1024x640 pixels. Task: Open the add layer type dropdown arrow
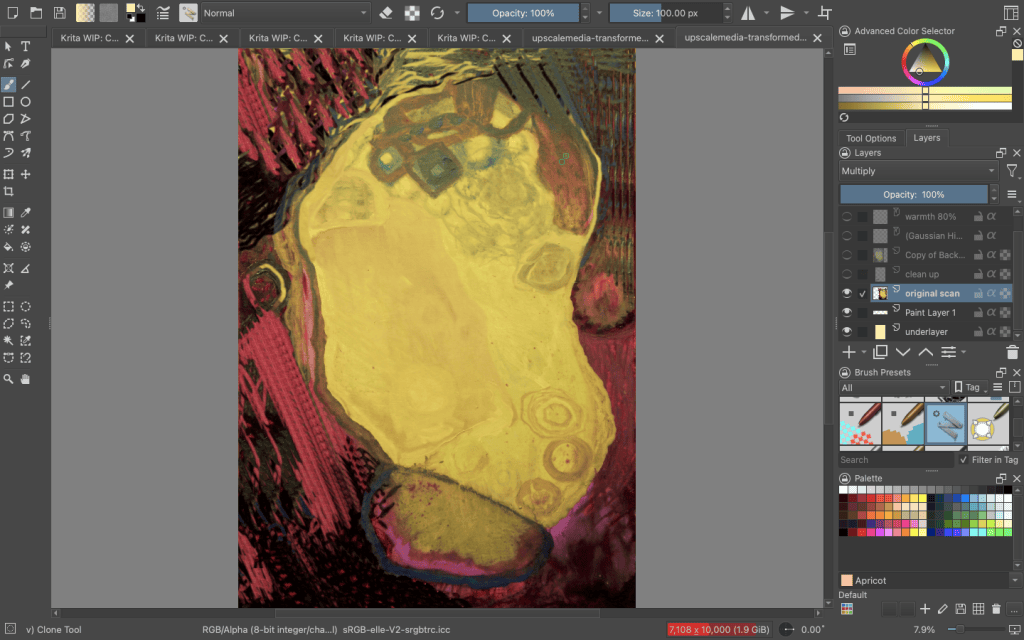(864, 353)
